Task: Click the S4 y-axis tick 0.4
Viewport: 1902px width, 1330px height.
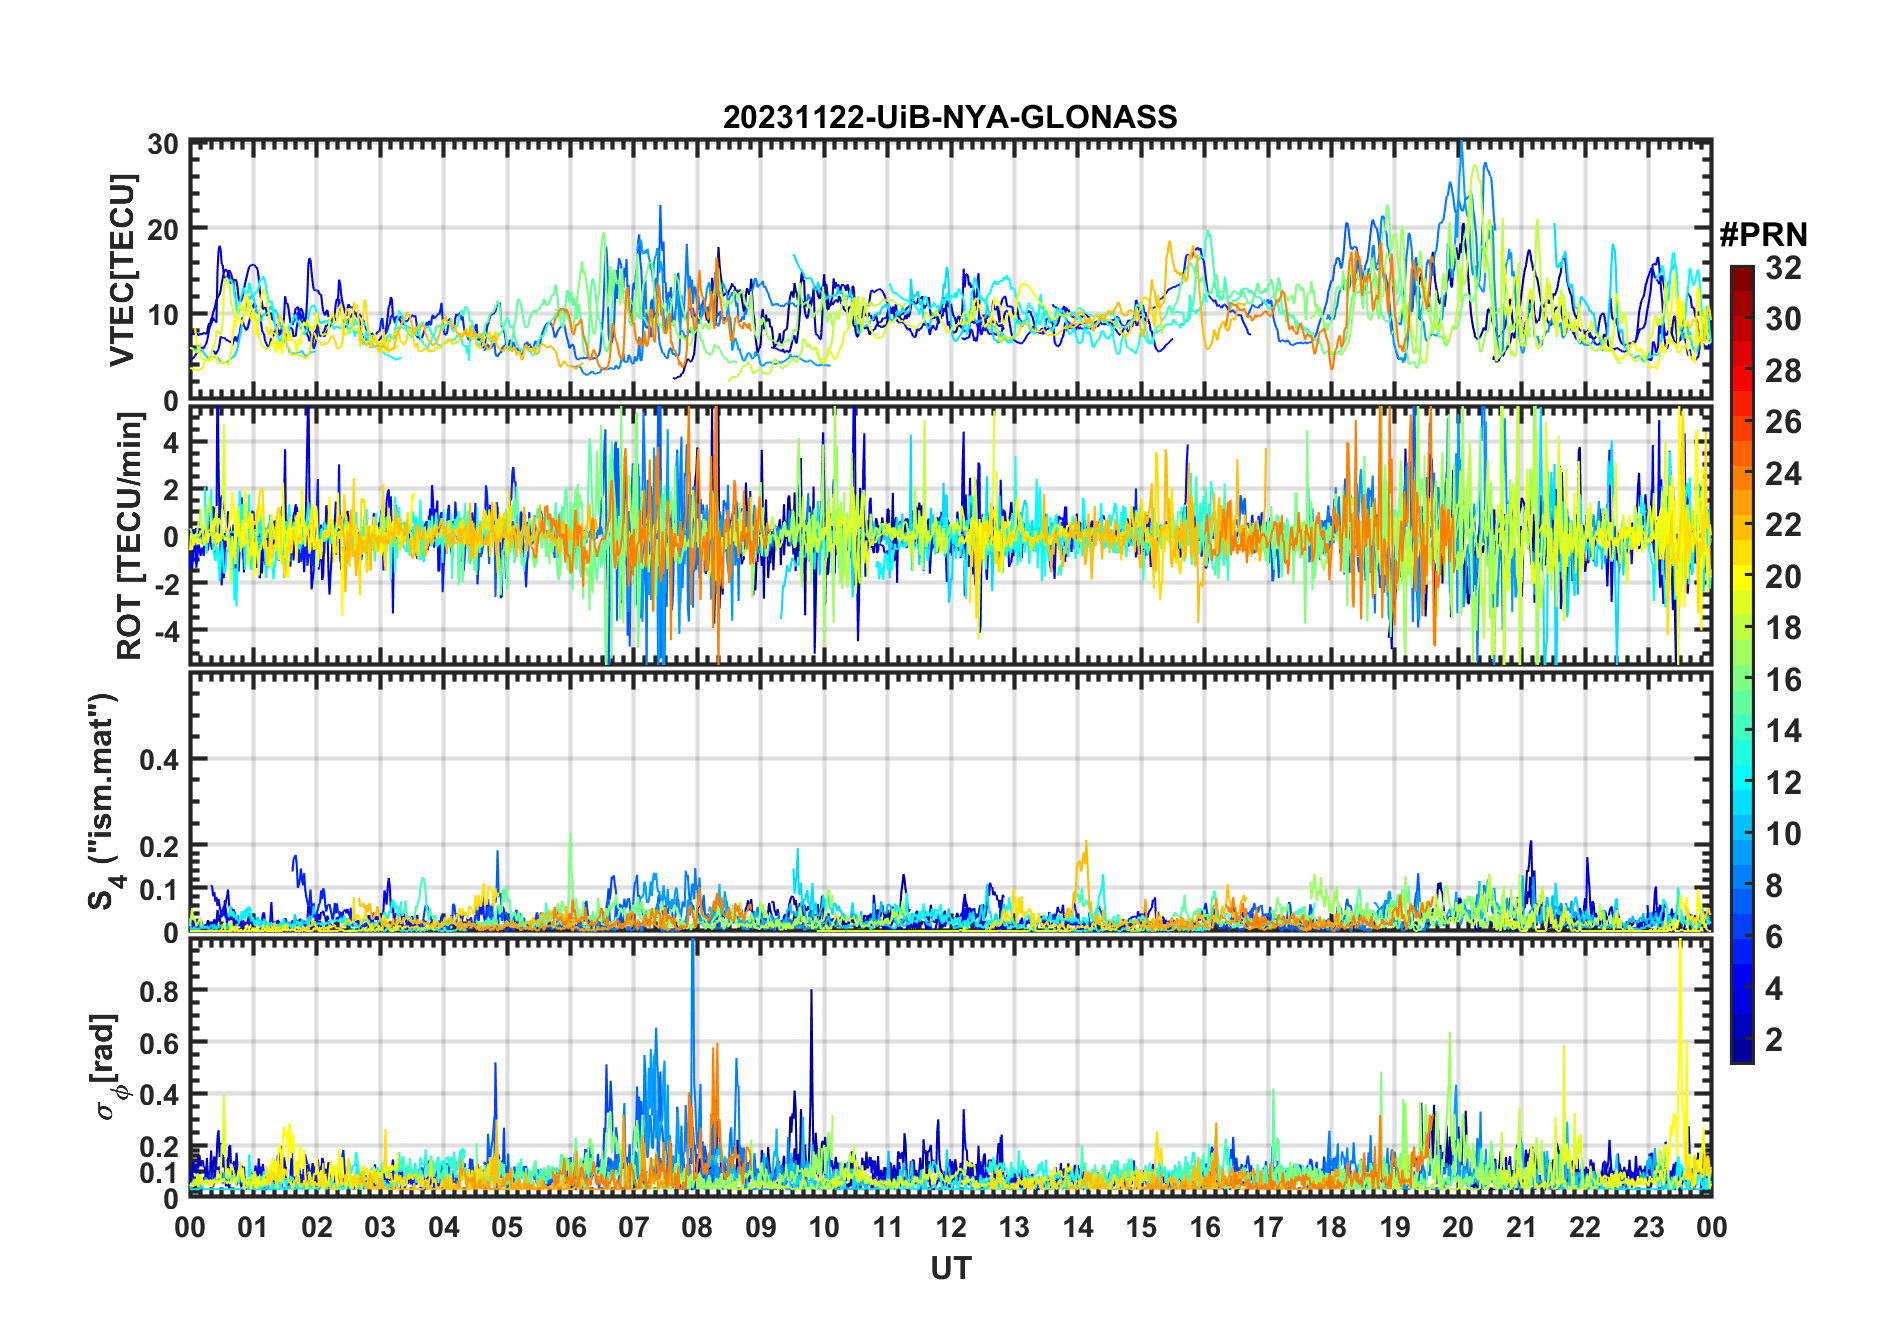Action: pos(159,760)
